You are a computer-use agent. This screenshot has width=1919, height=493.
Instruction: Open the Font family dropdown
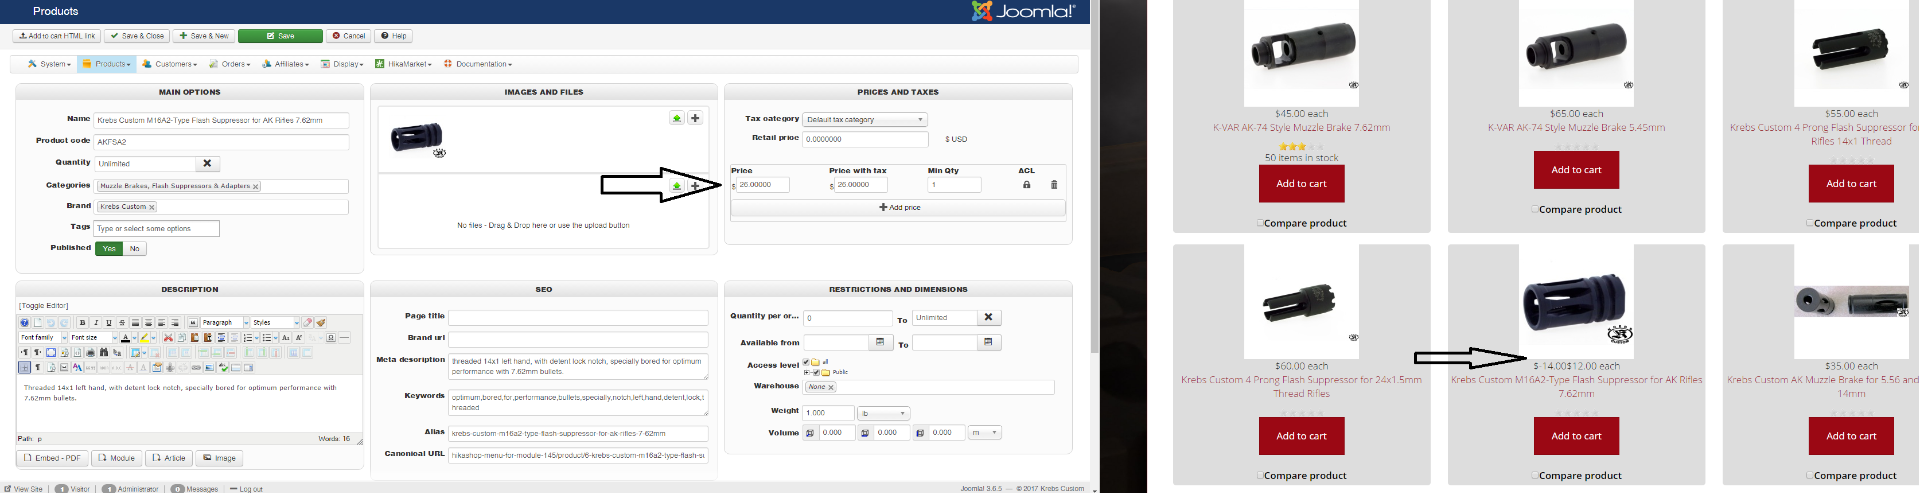click(x=43, y=338)
